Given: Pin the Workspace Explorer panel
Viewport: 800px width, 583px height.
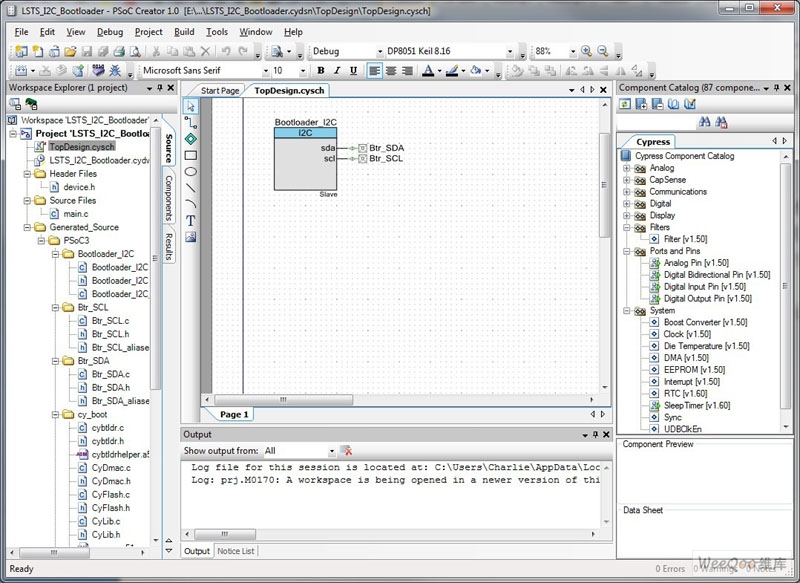Looking at the screenshot, I should 160,88.
